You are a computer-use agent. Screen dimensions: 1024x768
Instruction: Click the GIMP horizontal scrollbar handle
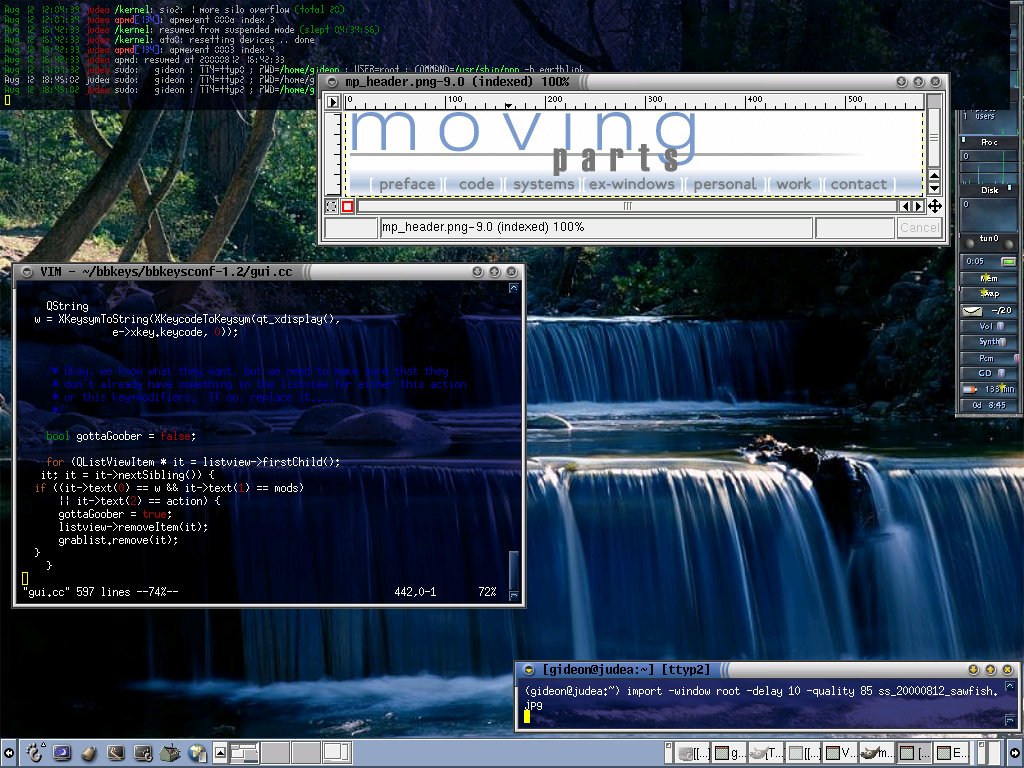tap(627, 206)
